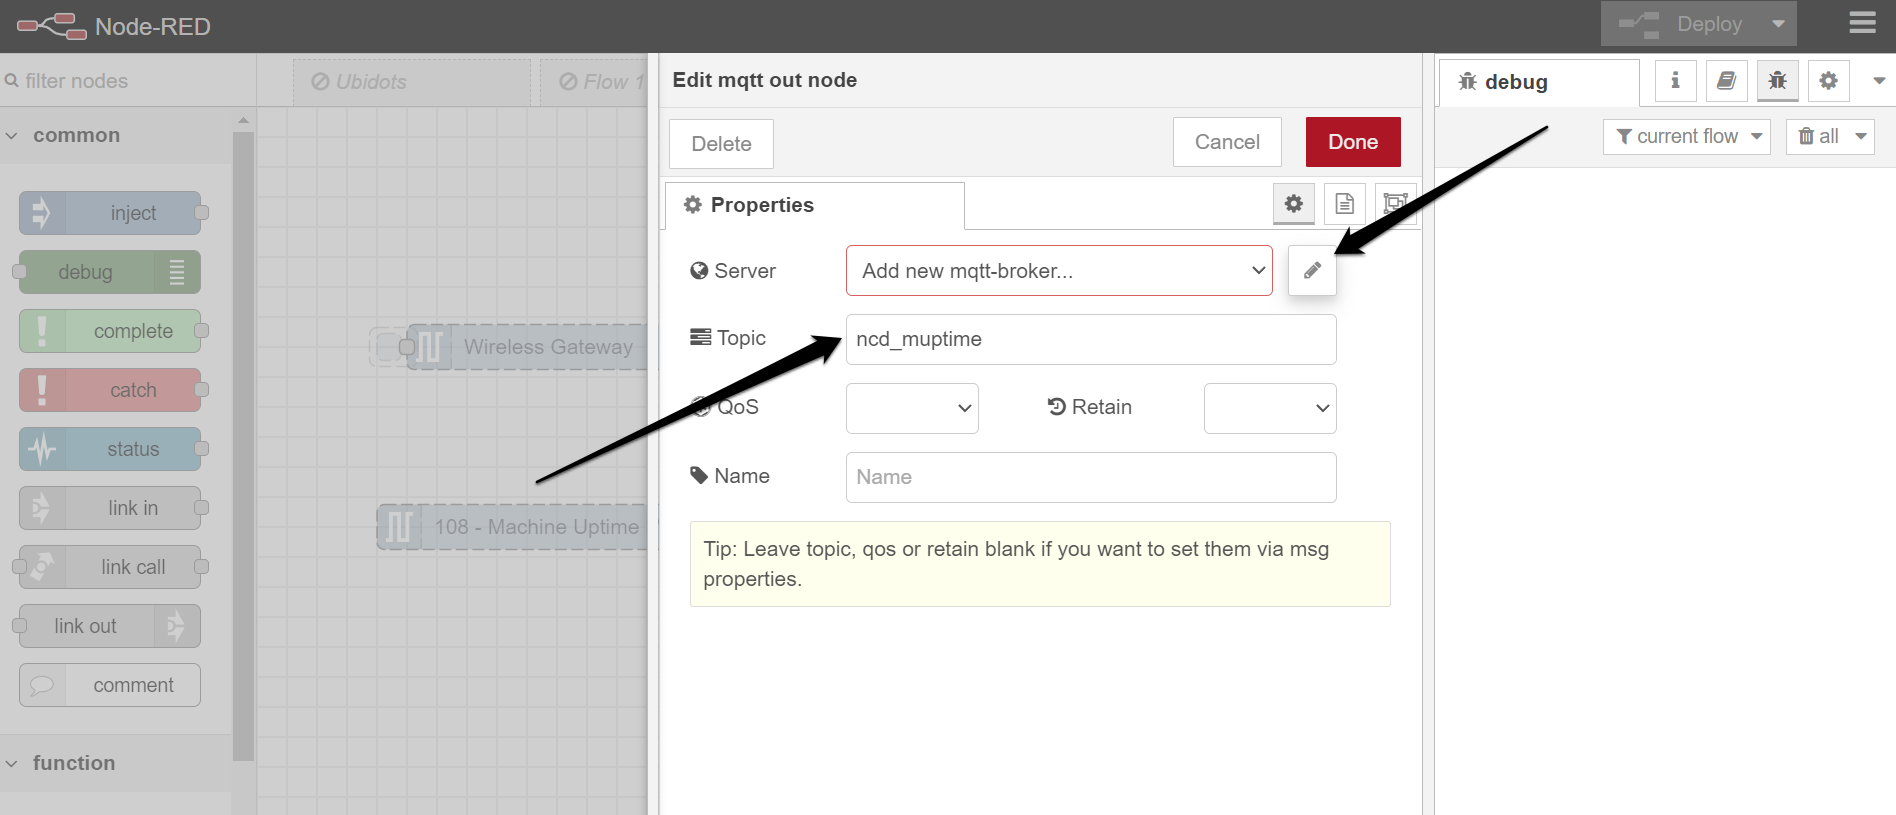
Task: Click the Cancel button
Action: pyautogui.click(x=1226, y=142)
